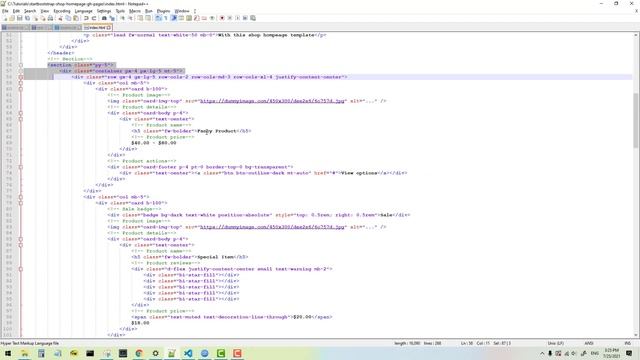Collapse fold marker at first text-center div under card-body
Viewport: 640px width, 360px height.
20,119
